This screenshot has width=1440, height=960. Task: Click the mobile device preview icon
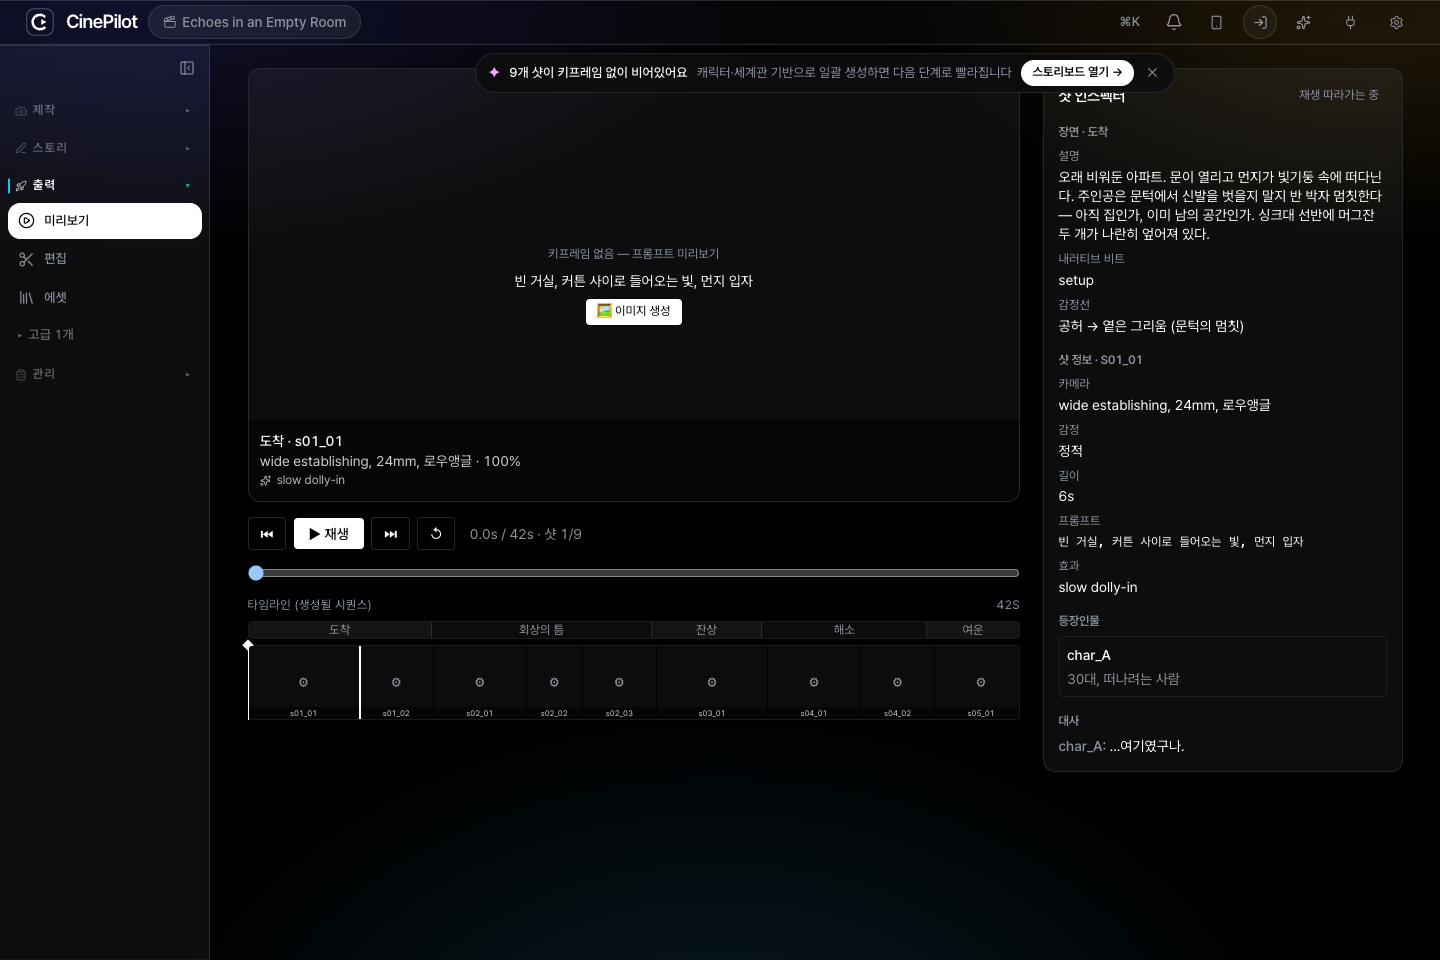pyautogui.click(x=1216, y=22)
